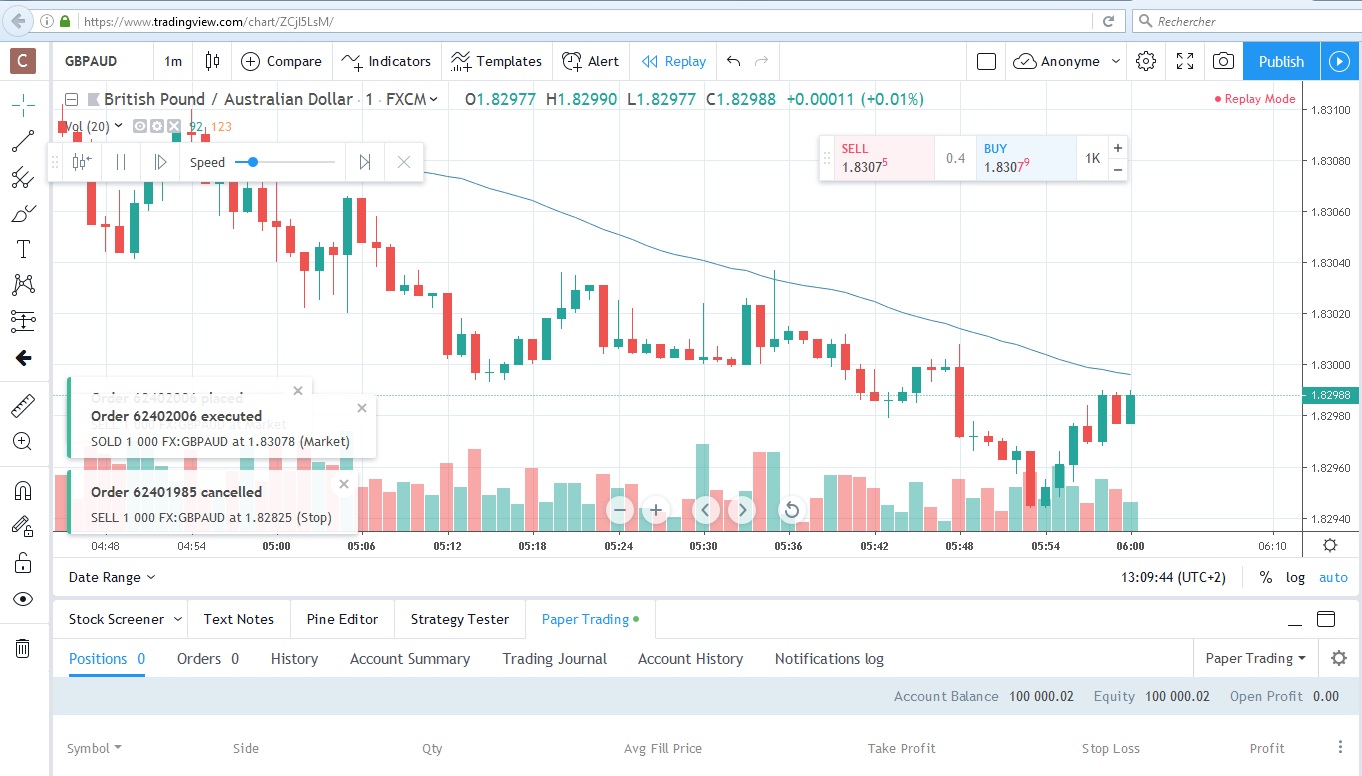The width and height of the screenshot is (1362, 776).
Task: Toggle stay in drawing mode pencil-lock
Action: pyautogui.click(x=22, y=526)
